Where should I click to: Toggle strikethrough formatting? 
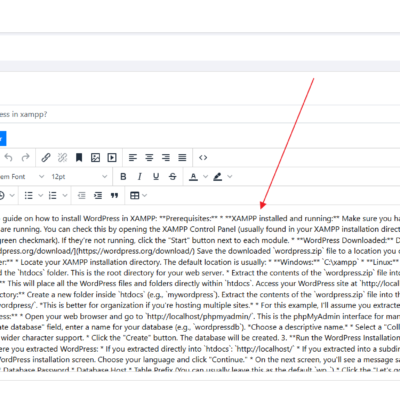[172, 177]
